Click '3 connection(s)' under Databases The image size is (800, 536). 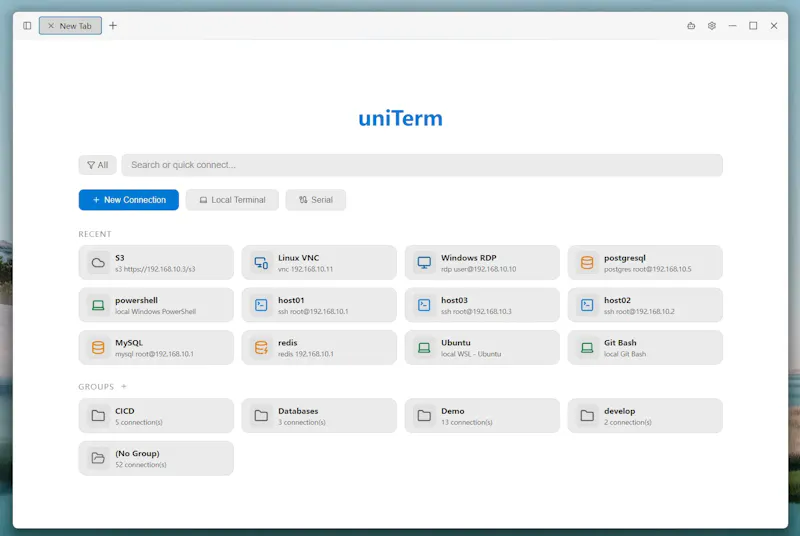click(x=302, y=422)
